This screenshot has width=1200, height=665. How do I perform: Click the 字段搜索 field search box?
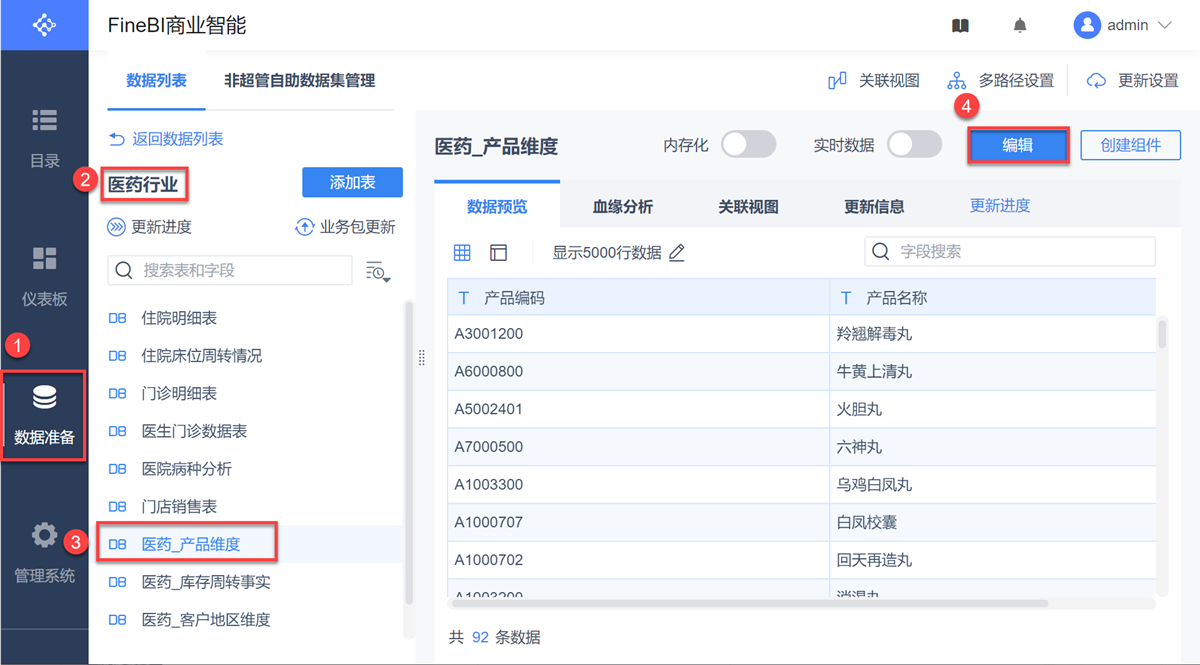[1010, 252]
